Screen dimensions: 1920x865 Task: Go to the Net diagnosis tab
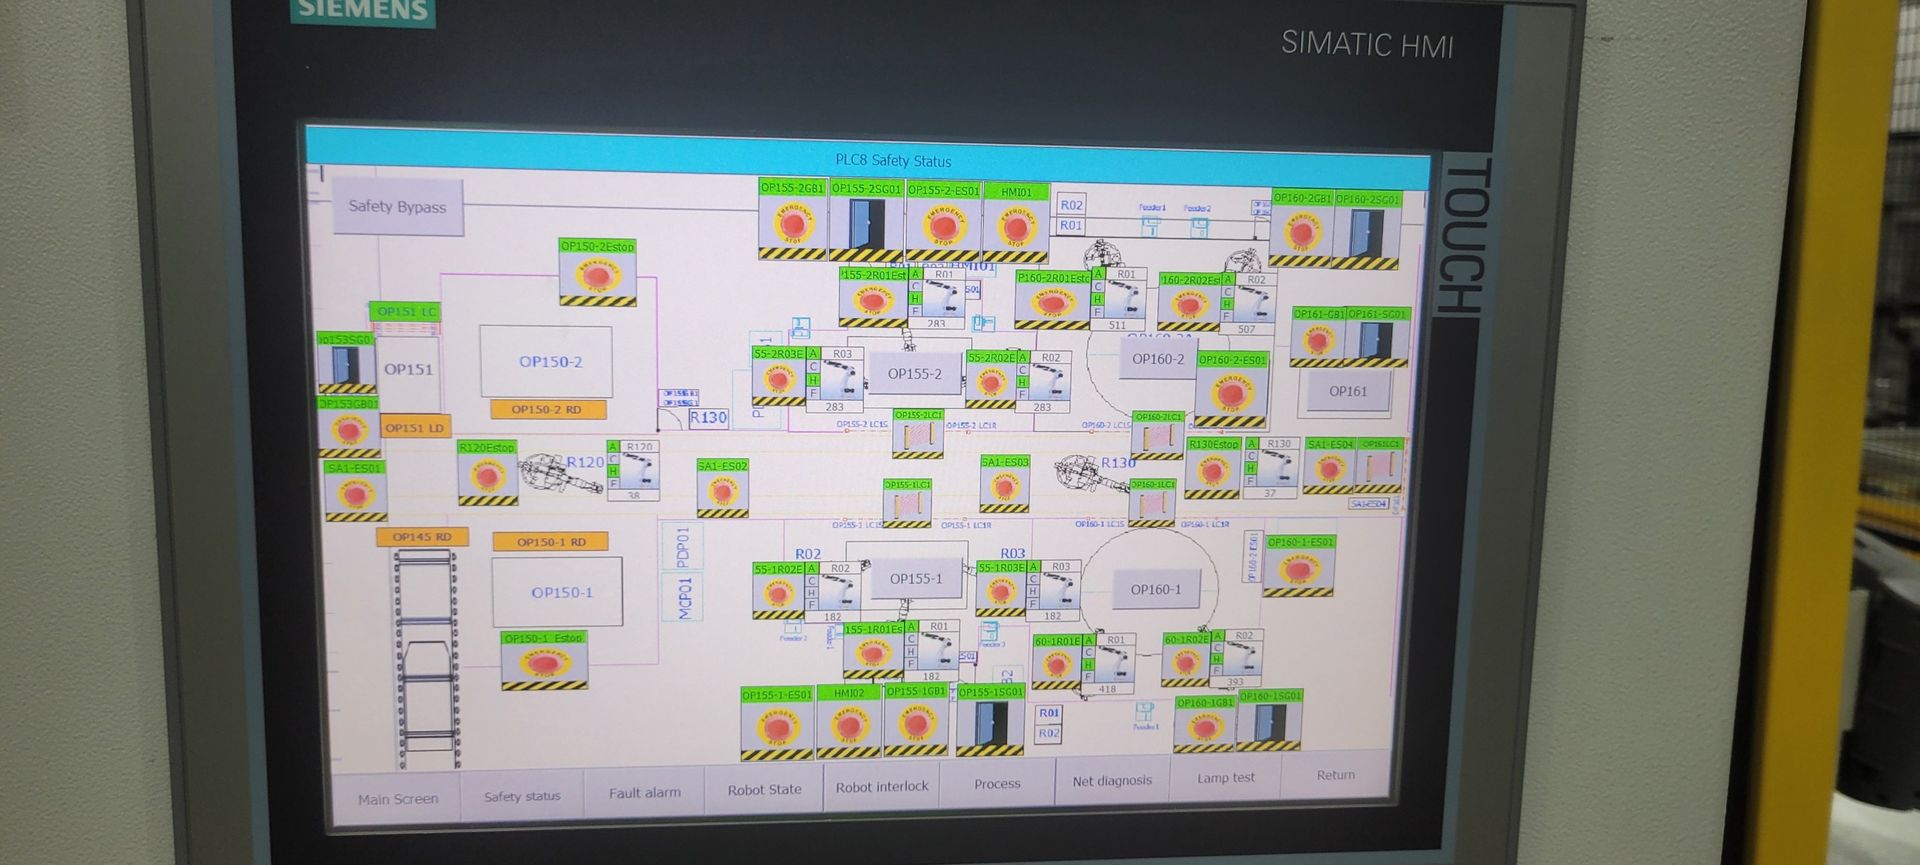(1112, 781)
